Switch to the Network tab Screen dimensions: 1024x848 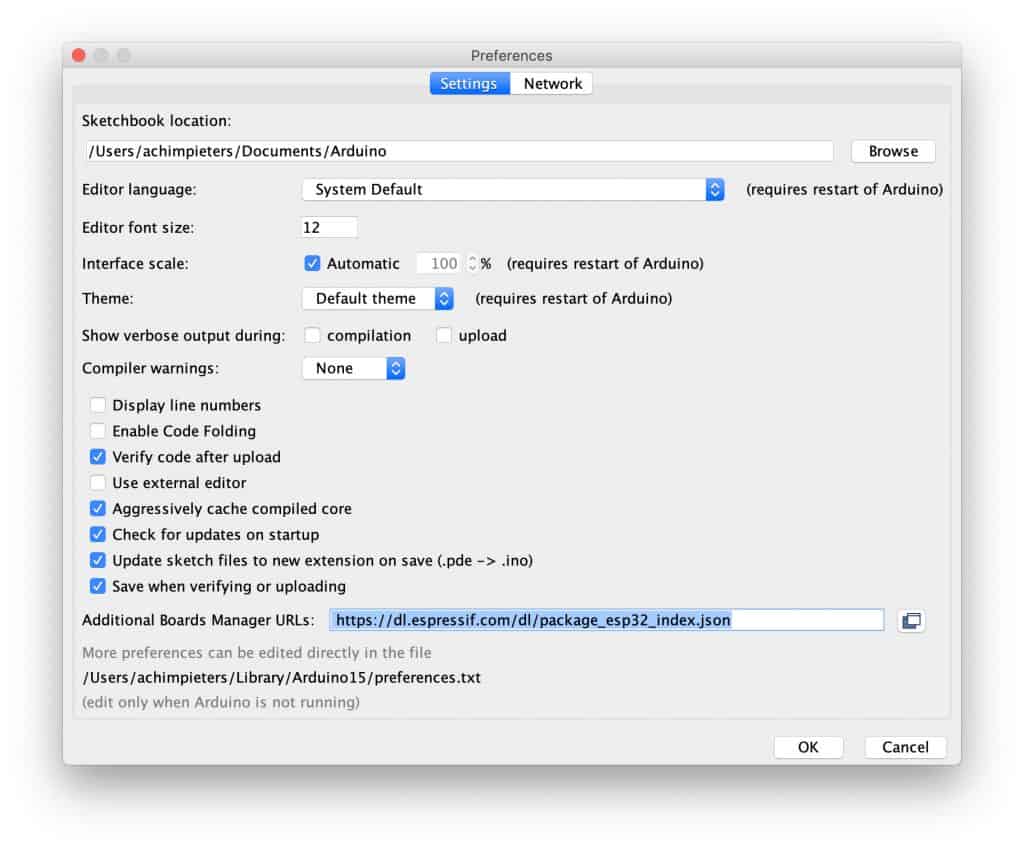[552, 84]
